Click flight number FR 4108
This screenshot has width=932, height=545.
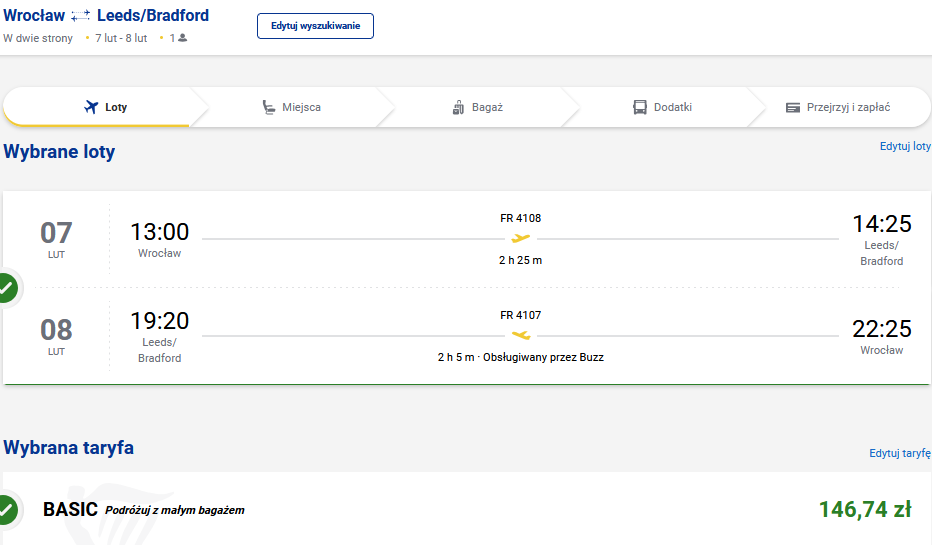coord(521,218)
